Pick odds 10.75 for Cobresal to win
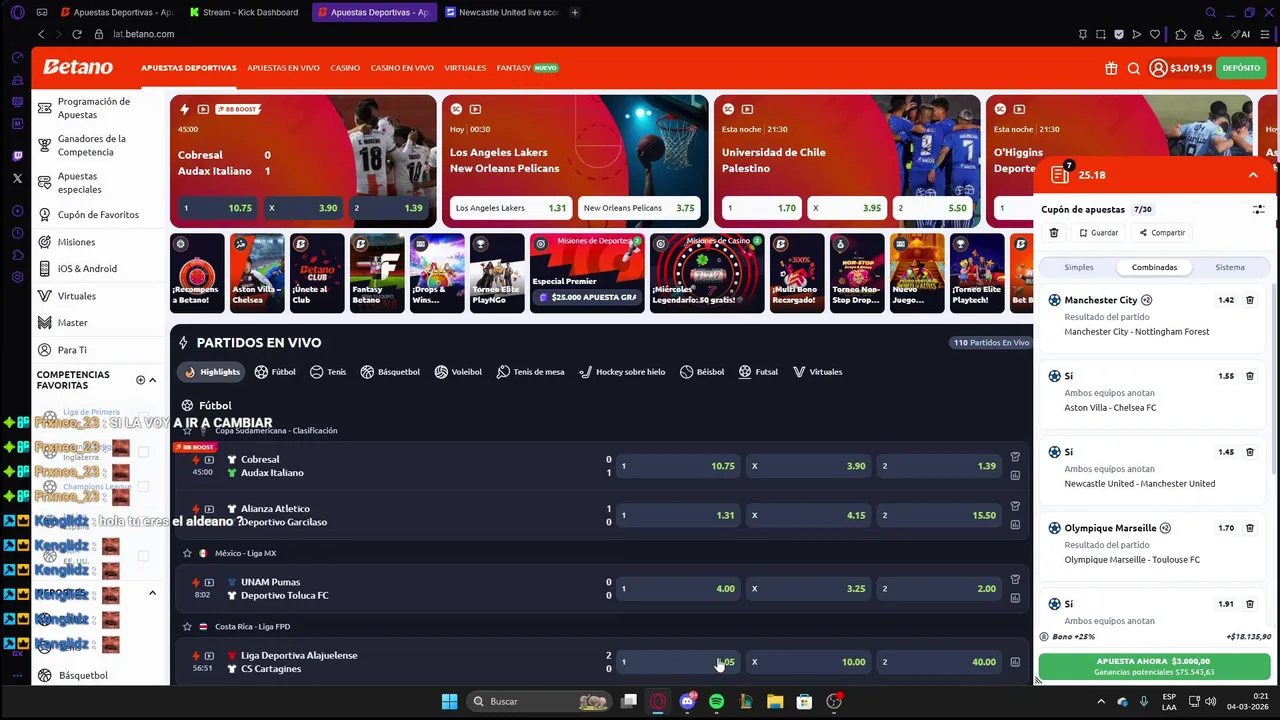The height and width of the screenshot is (720, 1280). [678, 466]
